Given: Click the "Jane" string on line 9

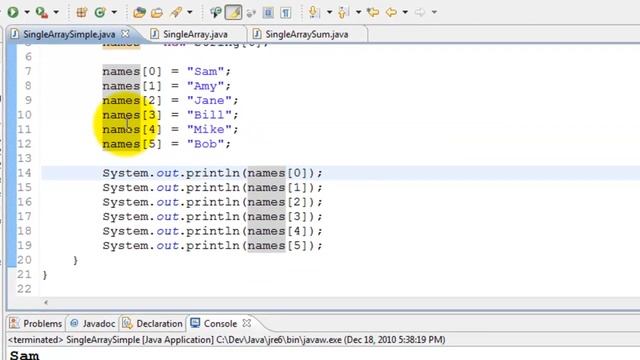Looking at the screenshot, I should coord(209,100).
